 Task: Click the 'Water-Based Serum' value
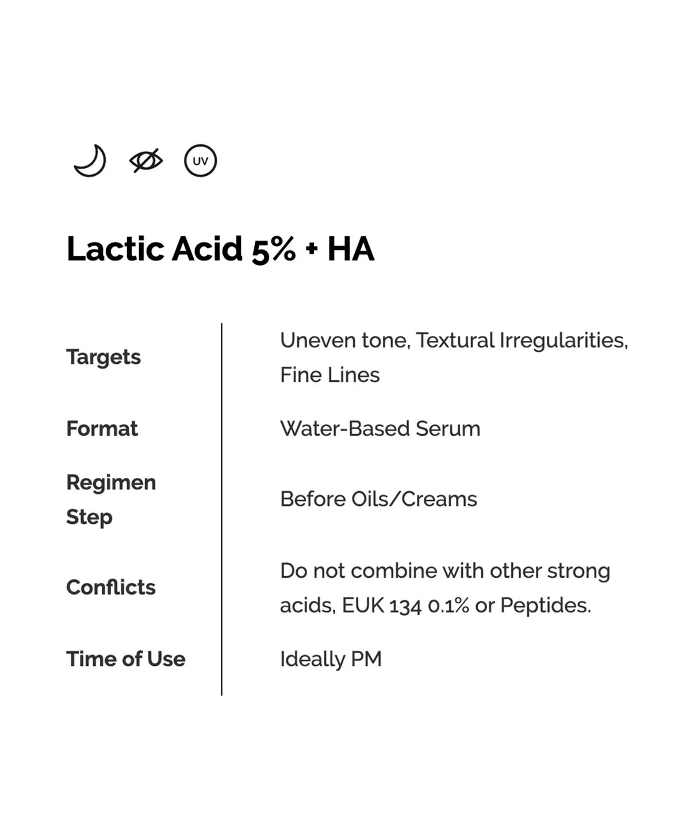(x=380, y=428)
